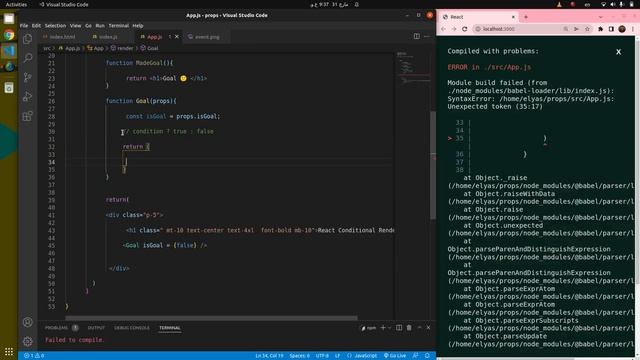The height and width of the screenshot is (360, 640).
Task: Click Goal symbol in breadcrumb
Action: pyautogui.click(x=149, y=48)
